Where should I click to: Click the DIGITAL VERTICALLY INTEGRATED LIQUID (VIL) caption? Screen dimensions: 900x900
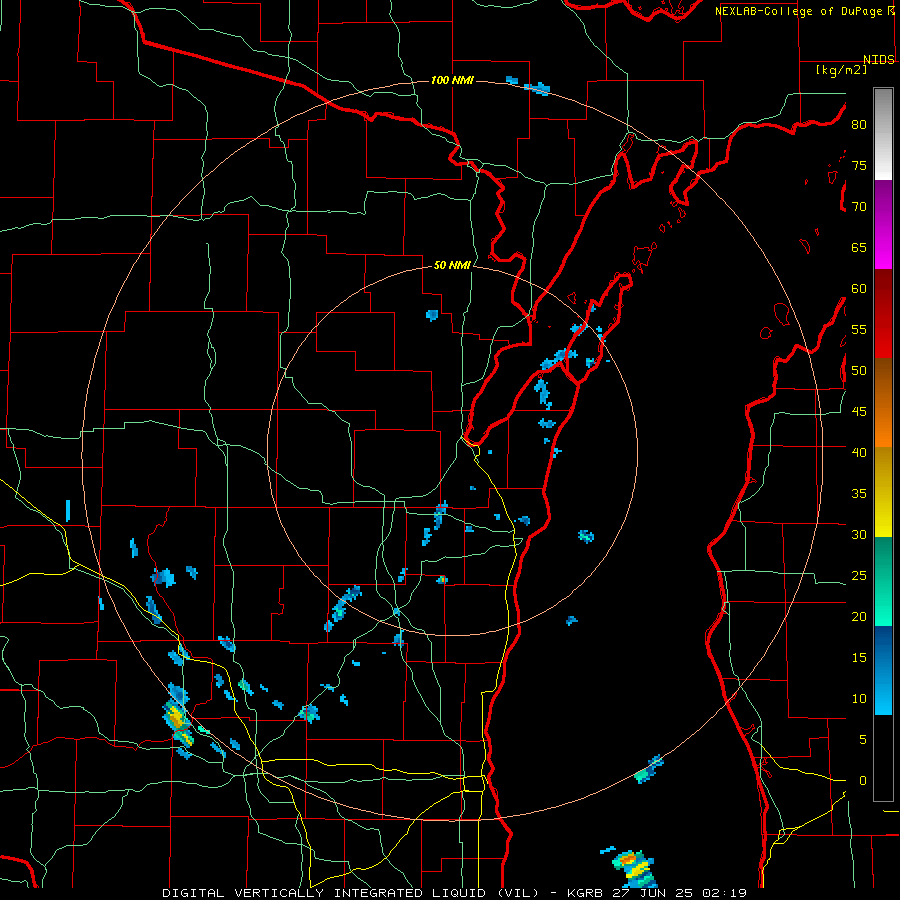point(350,893)
